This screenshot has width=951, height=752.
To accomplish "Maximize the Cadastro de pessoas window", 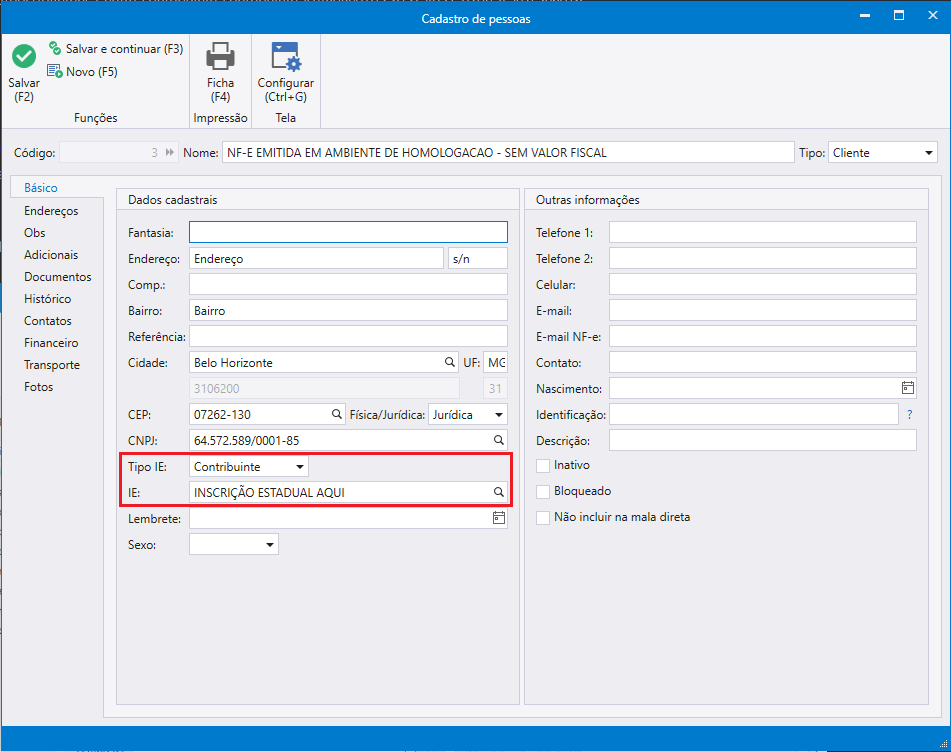I will pos(899,16).
